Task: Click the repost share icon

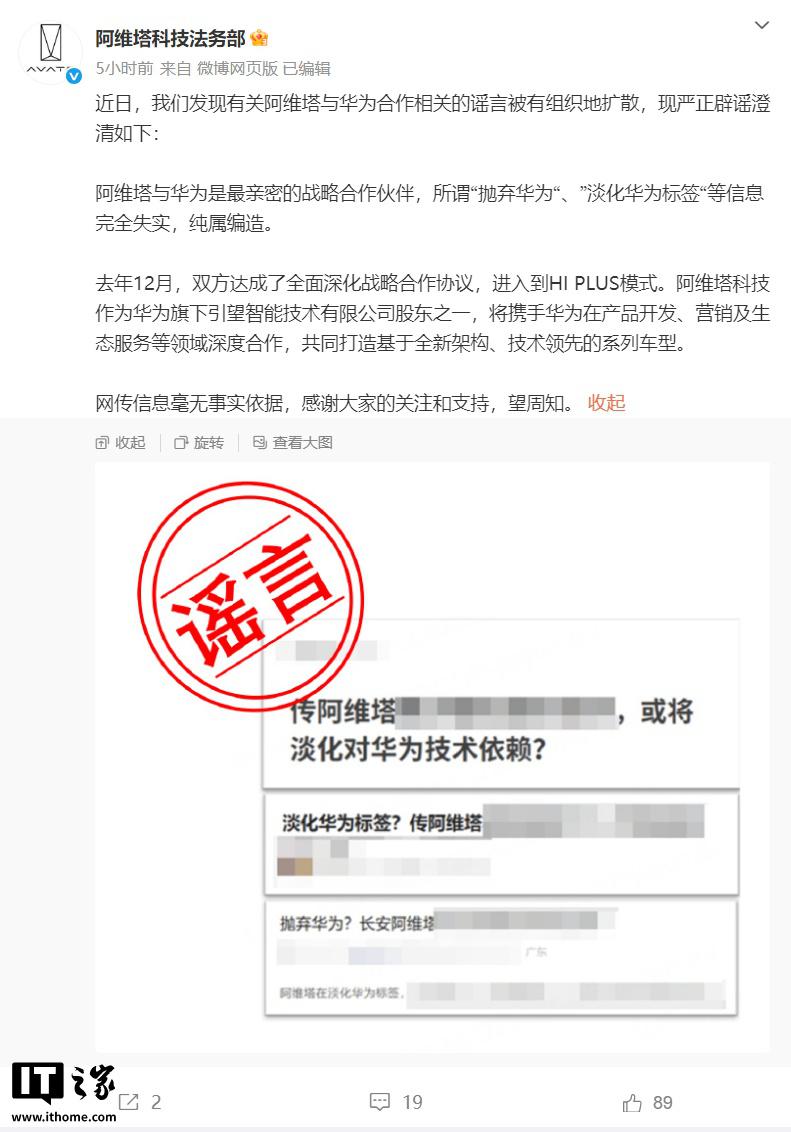Action: click(128, 1102)
